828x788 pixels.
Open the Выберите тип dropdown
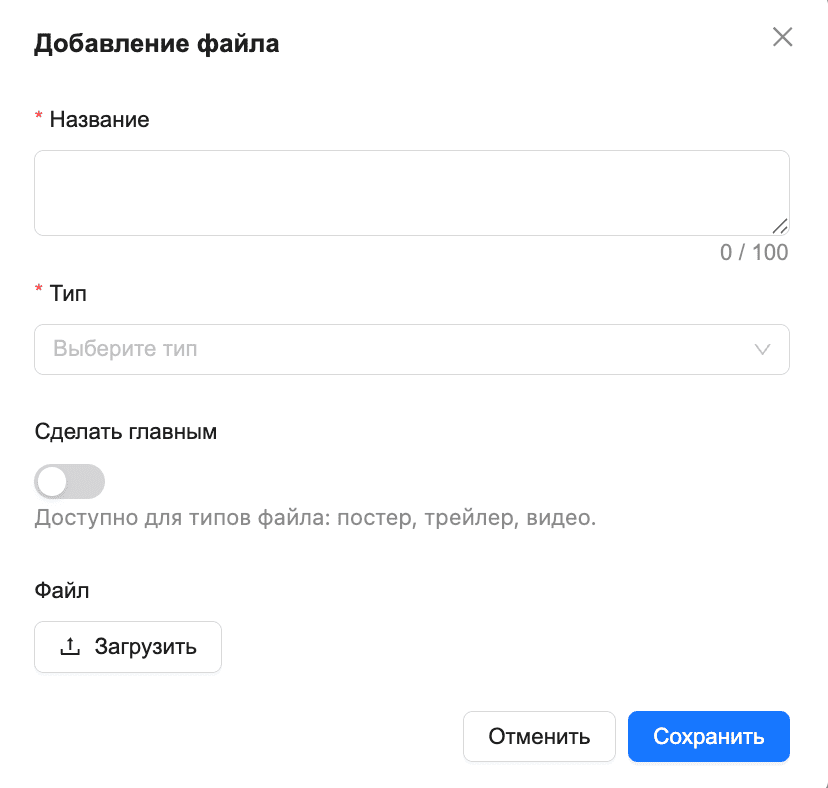[x=412, y=350]
